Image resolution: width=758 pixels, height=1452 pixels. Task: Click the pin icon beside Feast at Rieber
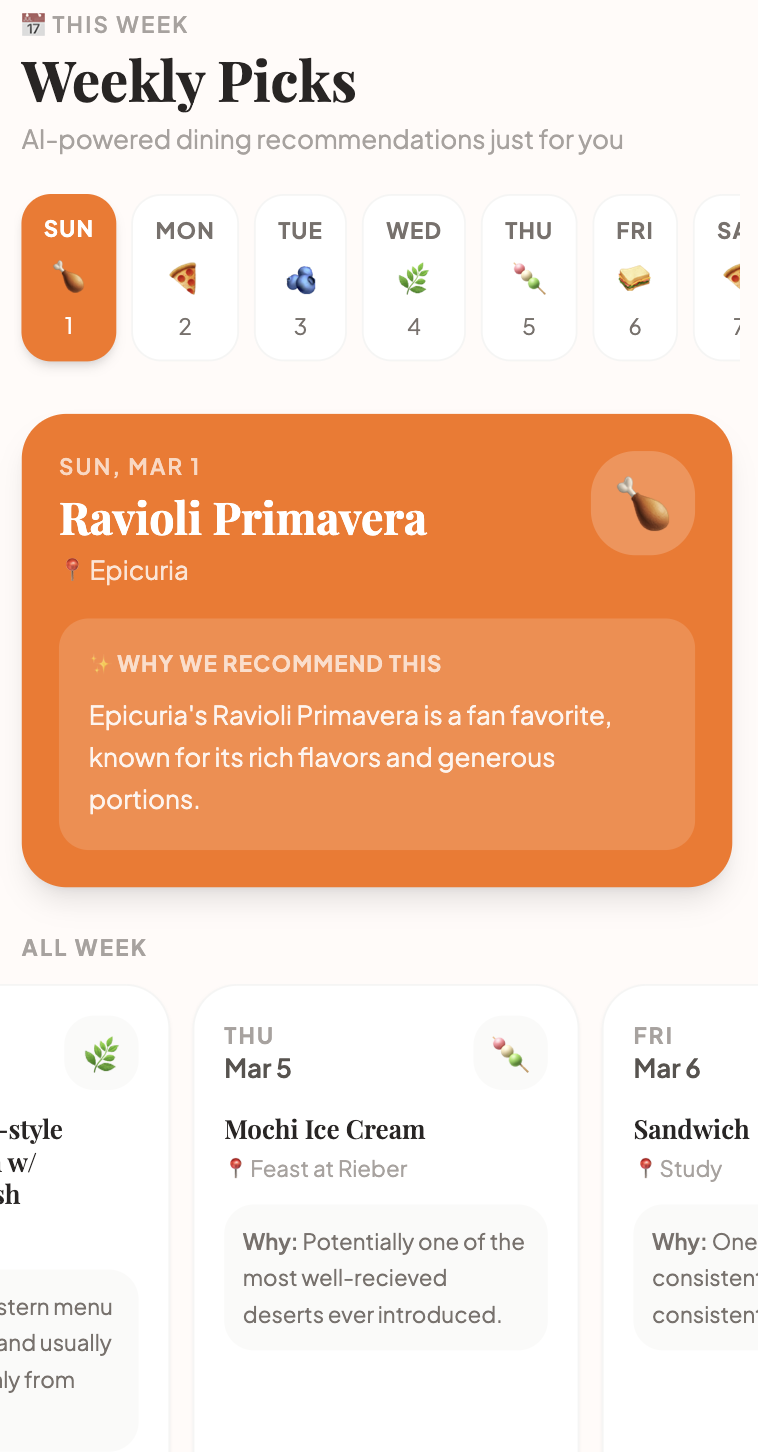click(236, 1168)
